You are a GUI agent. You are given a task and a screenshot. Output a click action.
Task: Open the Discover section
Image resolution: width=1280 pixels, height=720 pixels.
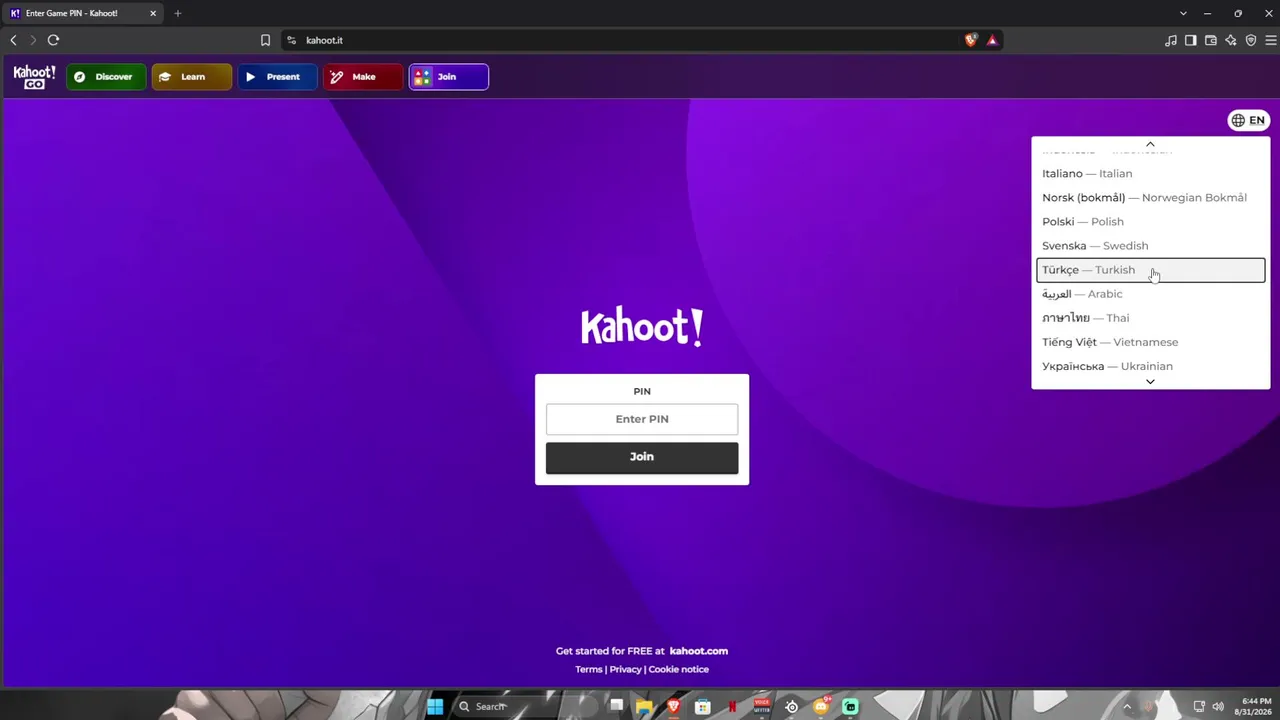click(x=106, y=77)
